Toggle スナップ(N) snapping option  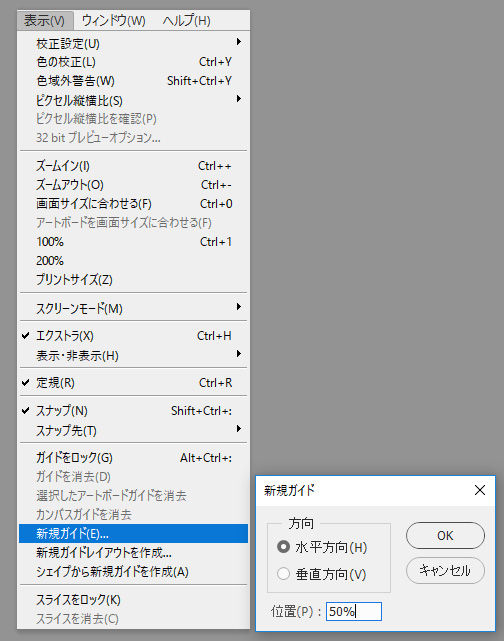click(133, 411)
